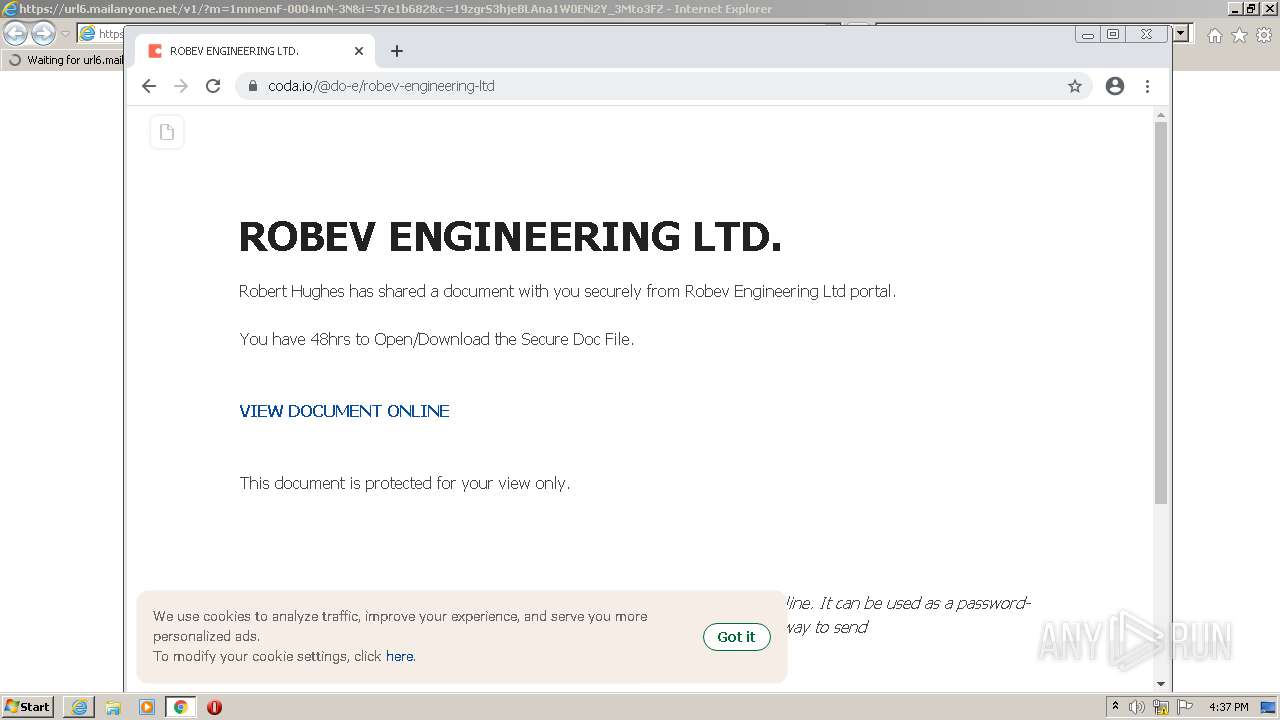Click the scrollbar down arrow
The height and width of the screenshot is (720, 1280).
point(1161,684)
